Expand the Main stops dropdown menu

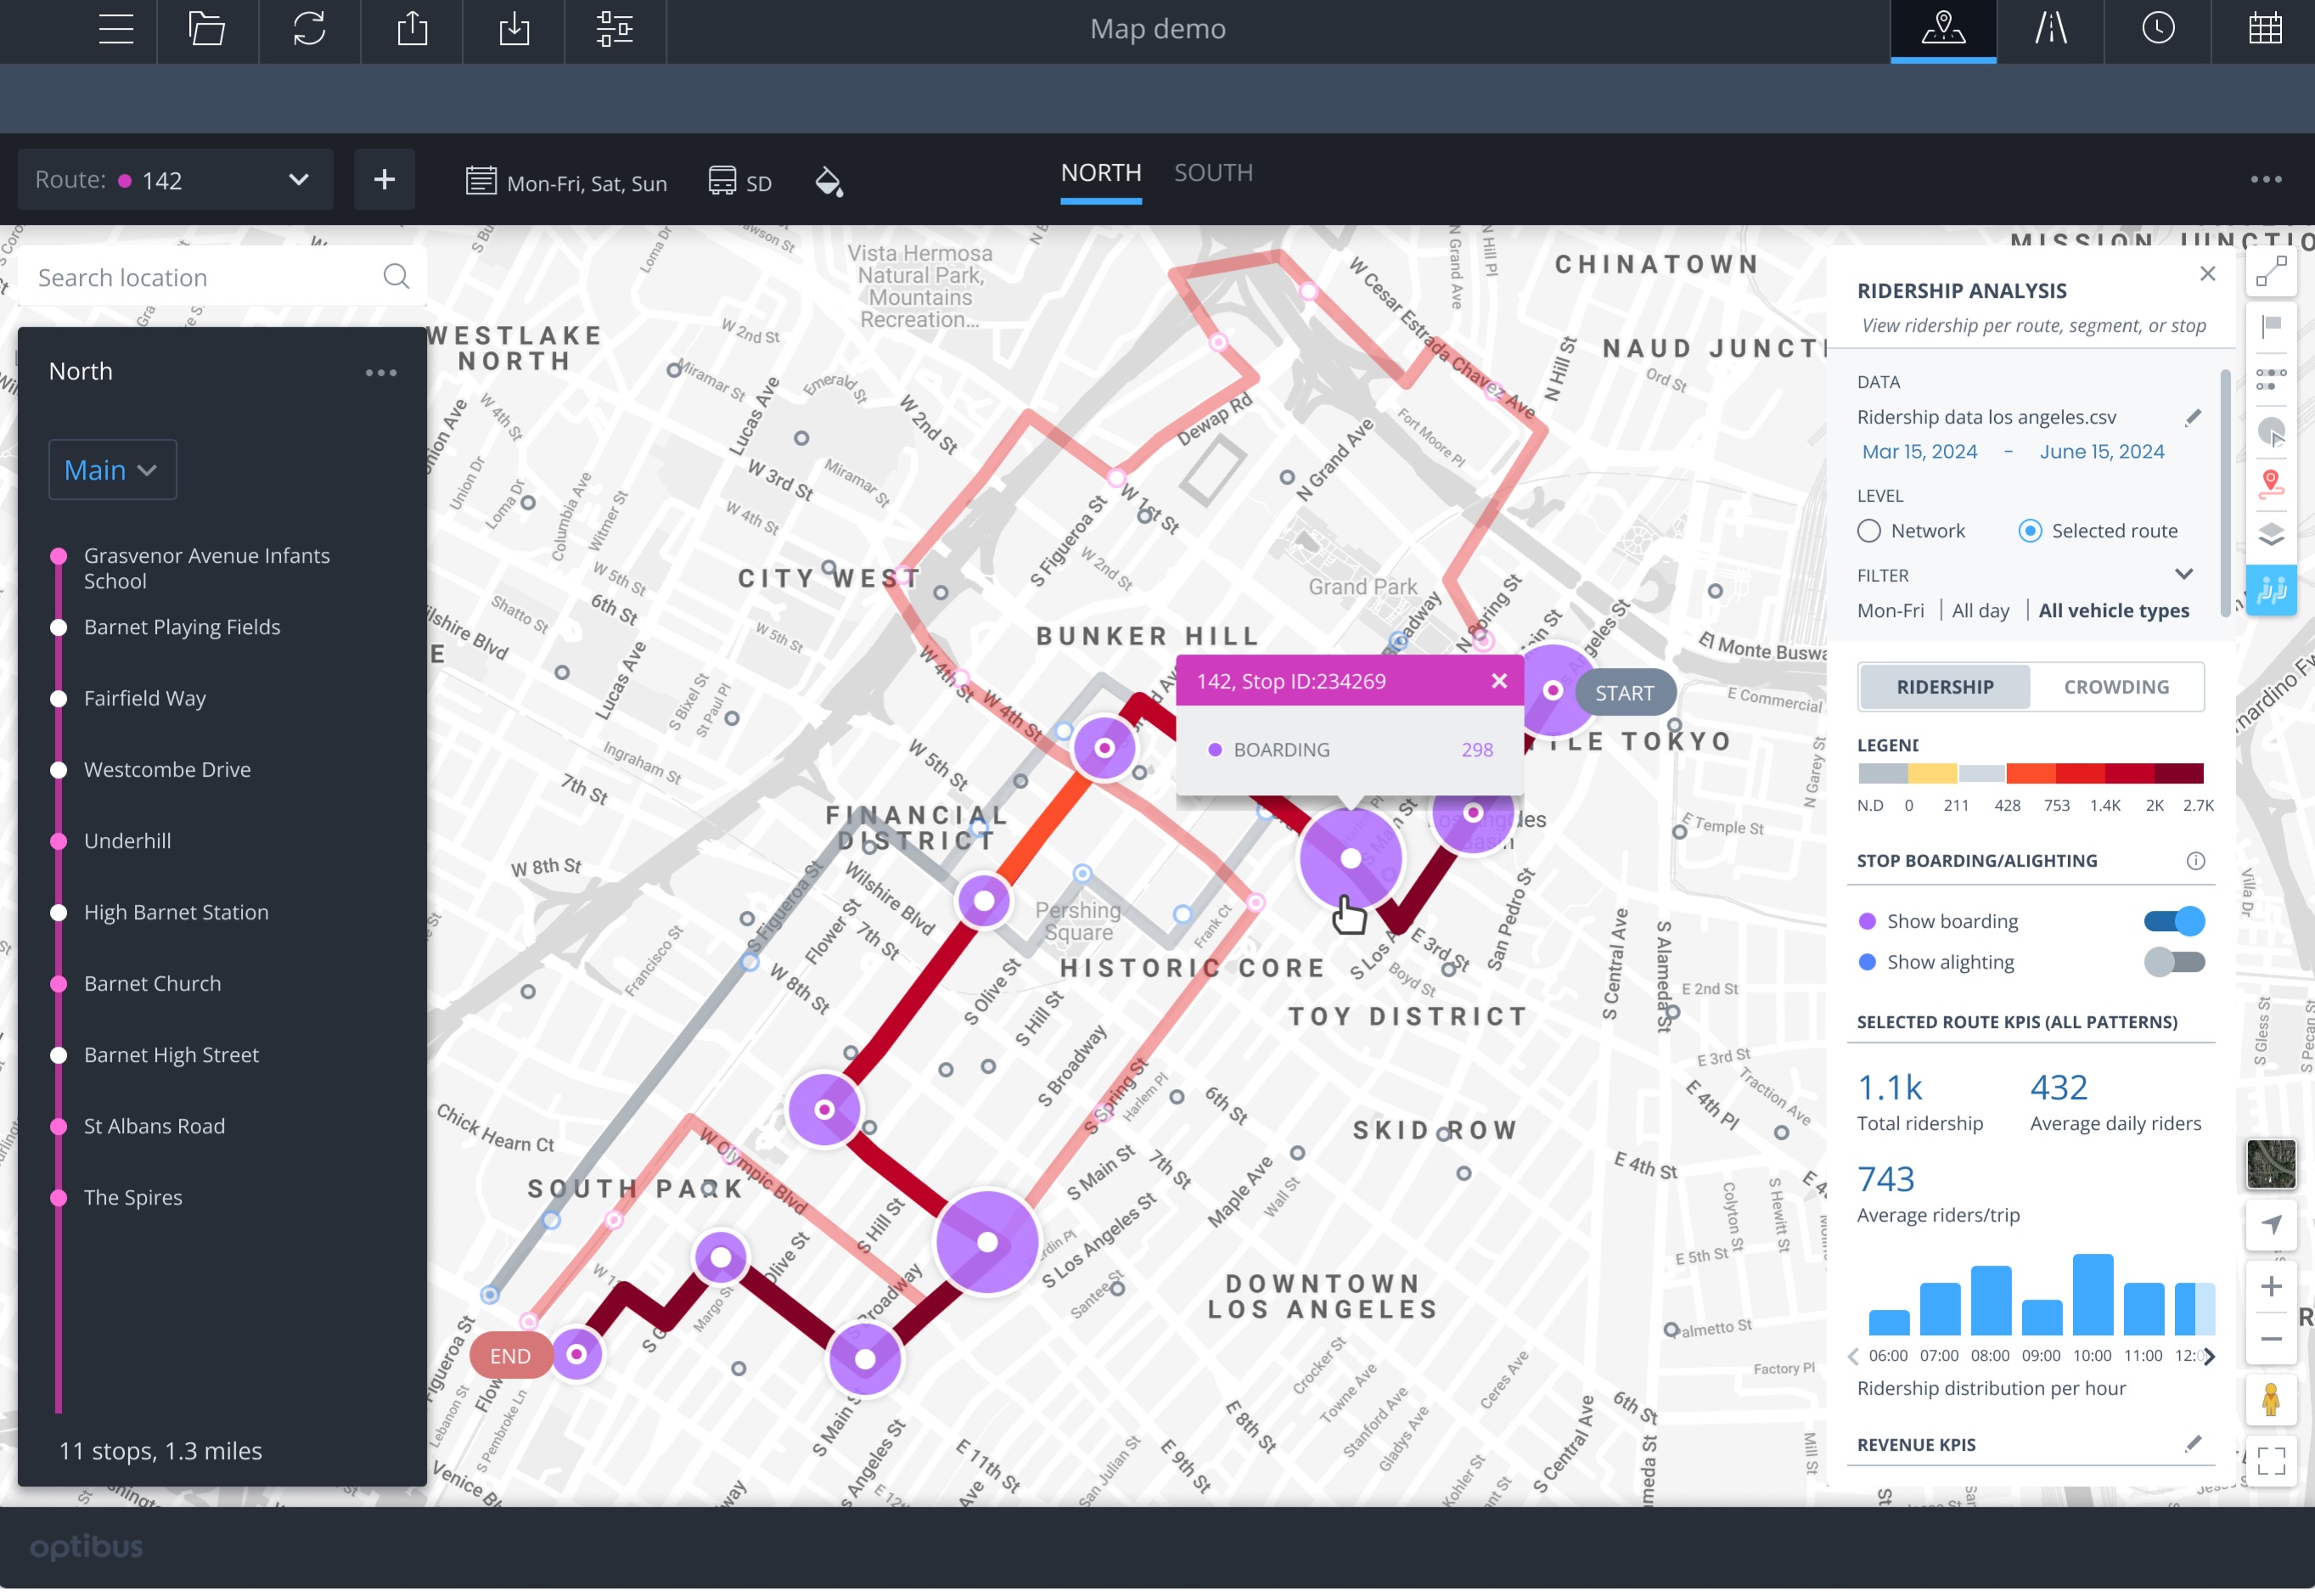click(x=113, y=469)
